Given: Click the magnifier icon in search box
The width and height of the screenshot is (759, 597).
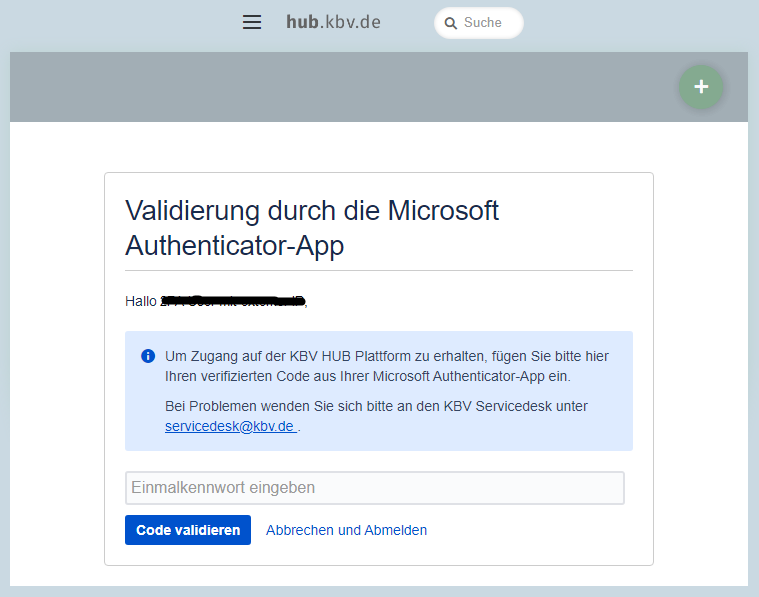Looking at the screenshot, I should pyautogui.click(x=450, y=23).
